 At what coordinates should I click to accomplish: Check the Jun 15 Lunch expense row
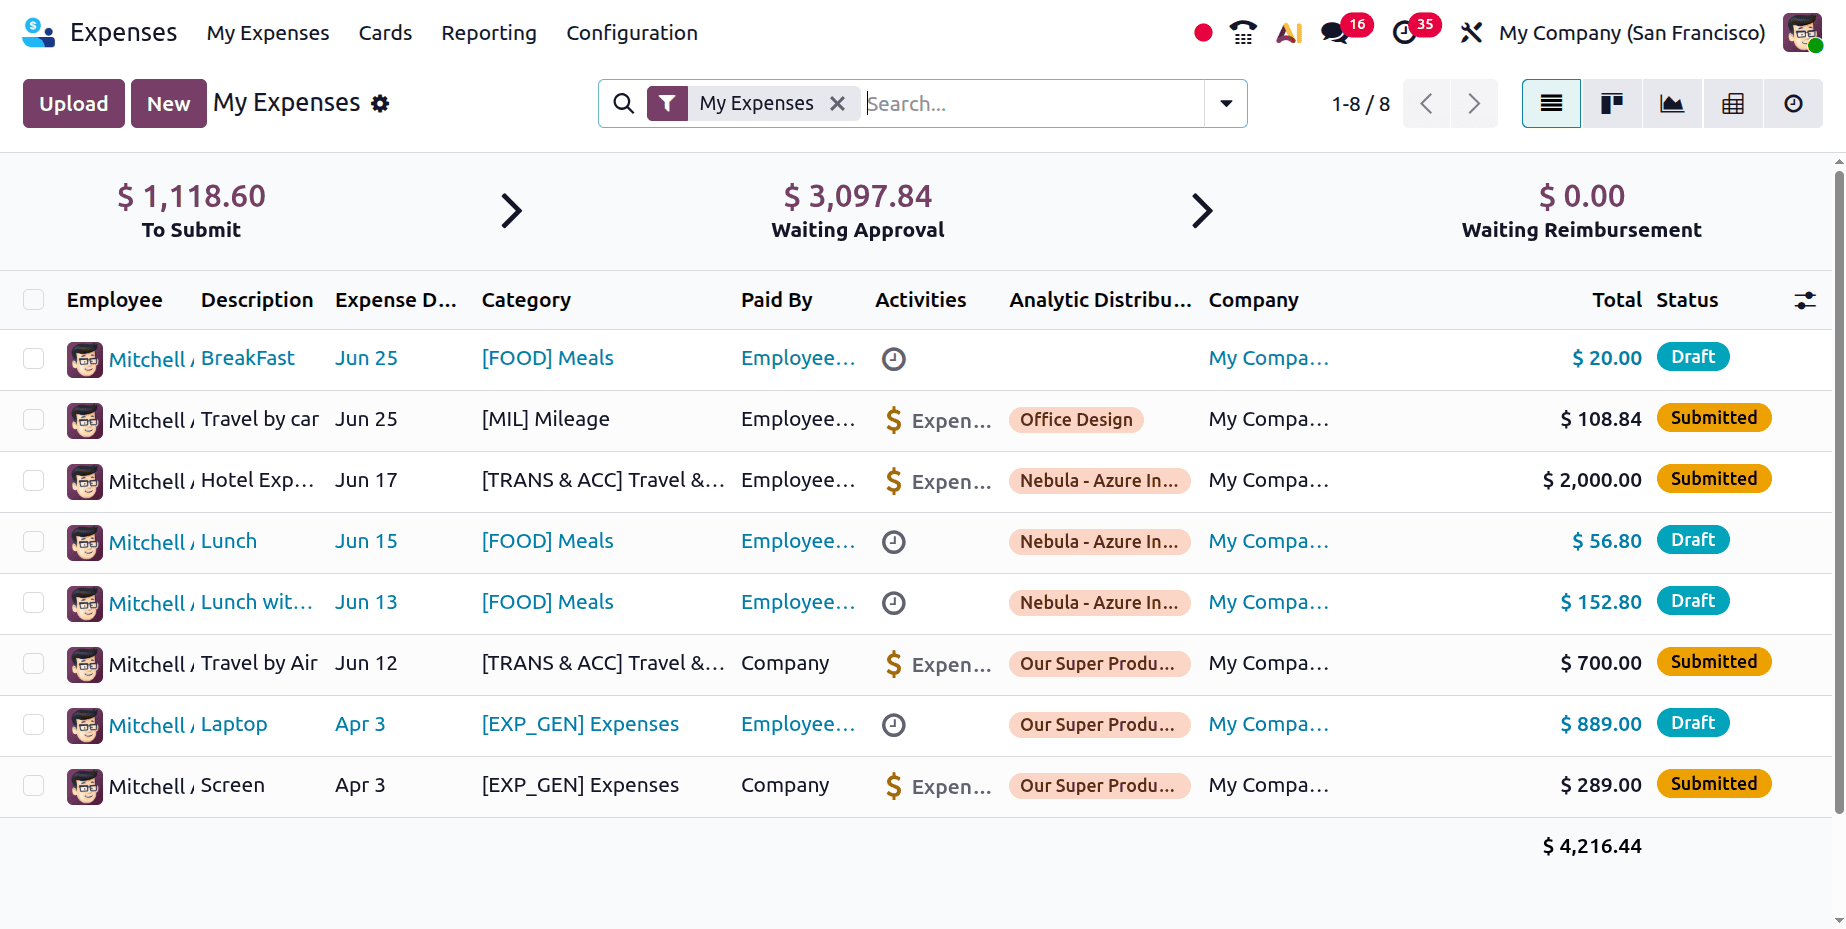tap(34, 542)
